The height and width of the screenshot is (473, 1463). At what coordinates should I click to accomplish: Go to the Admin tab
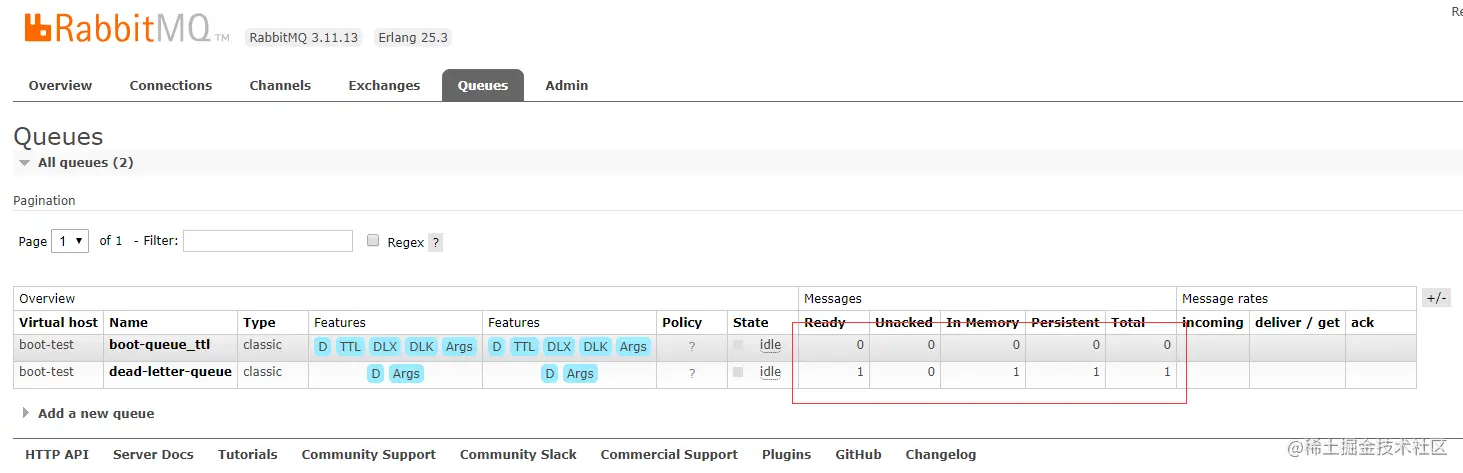point(566,86)
